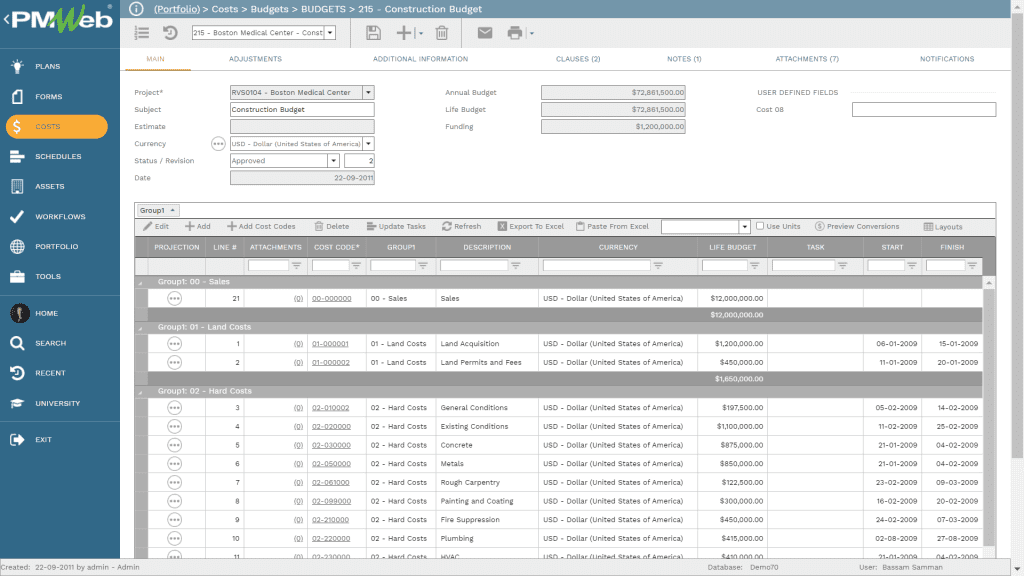The image size is (1024, 576).
Task: Send email using envelope icon
Action: coord(485,33)
